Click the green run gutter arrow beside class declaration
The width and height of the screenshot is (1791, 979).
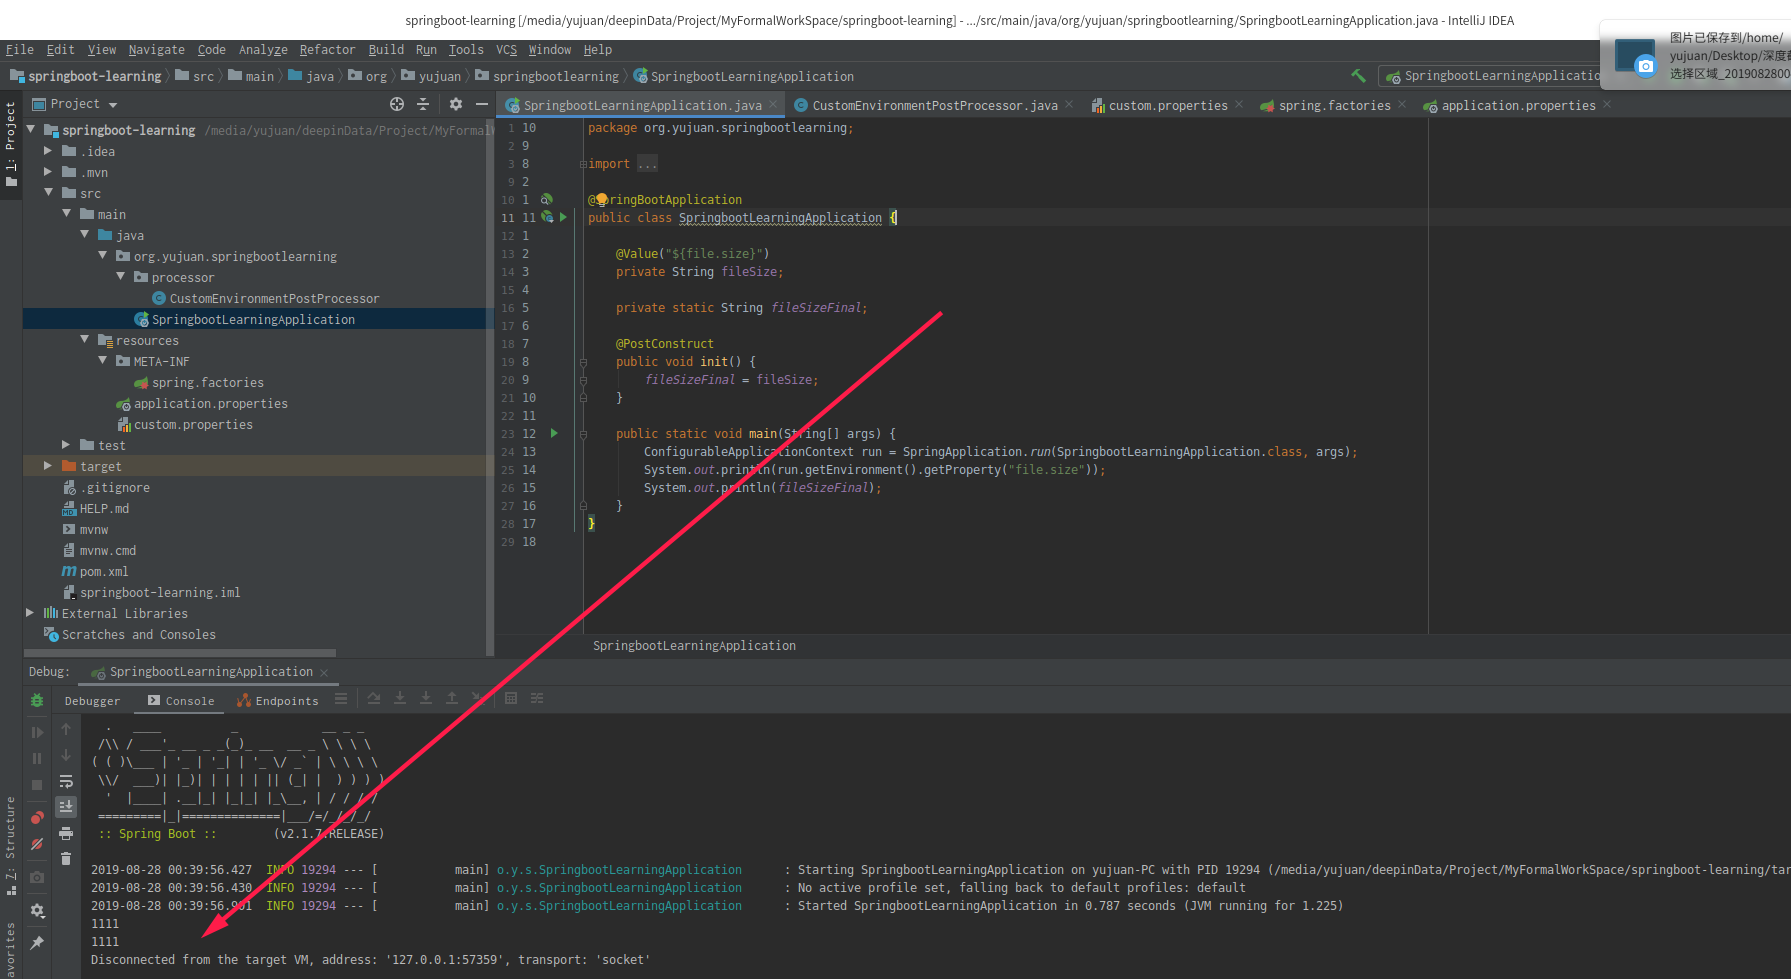564,217
